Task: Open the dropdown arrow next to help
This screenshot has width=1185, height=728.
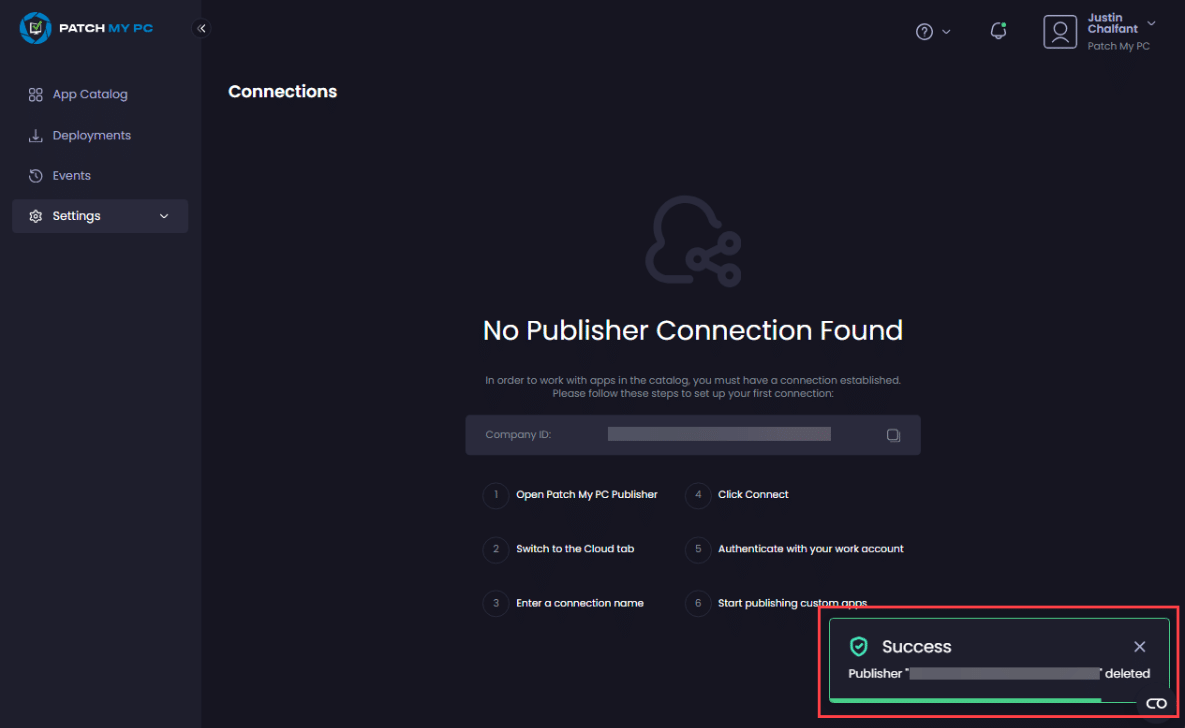Action: pyautogui.click(x=946, y=32)
